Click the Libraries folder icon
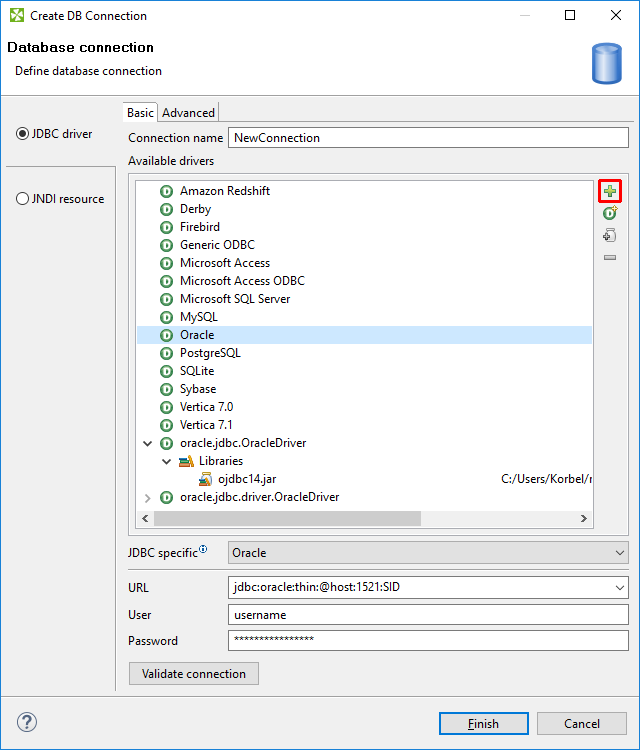Image resolution: width=640 pixels, height=750 pixels. 185,461
